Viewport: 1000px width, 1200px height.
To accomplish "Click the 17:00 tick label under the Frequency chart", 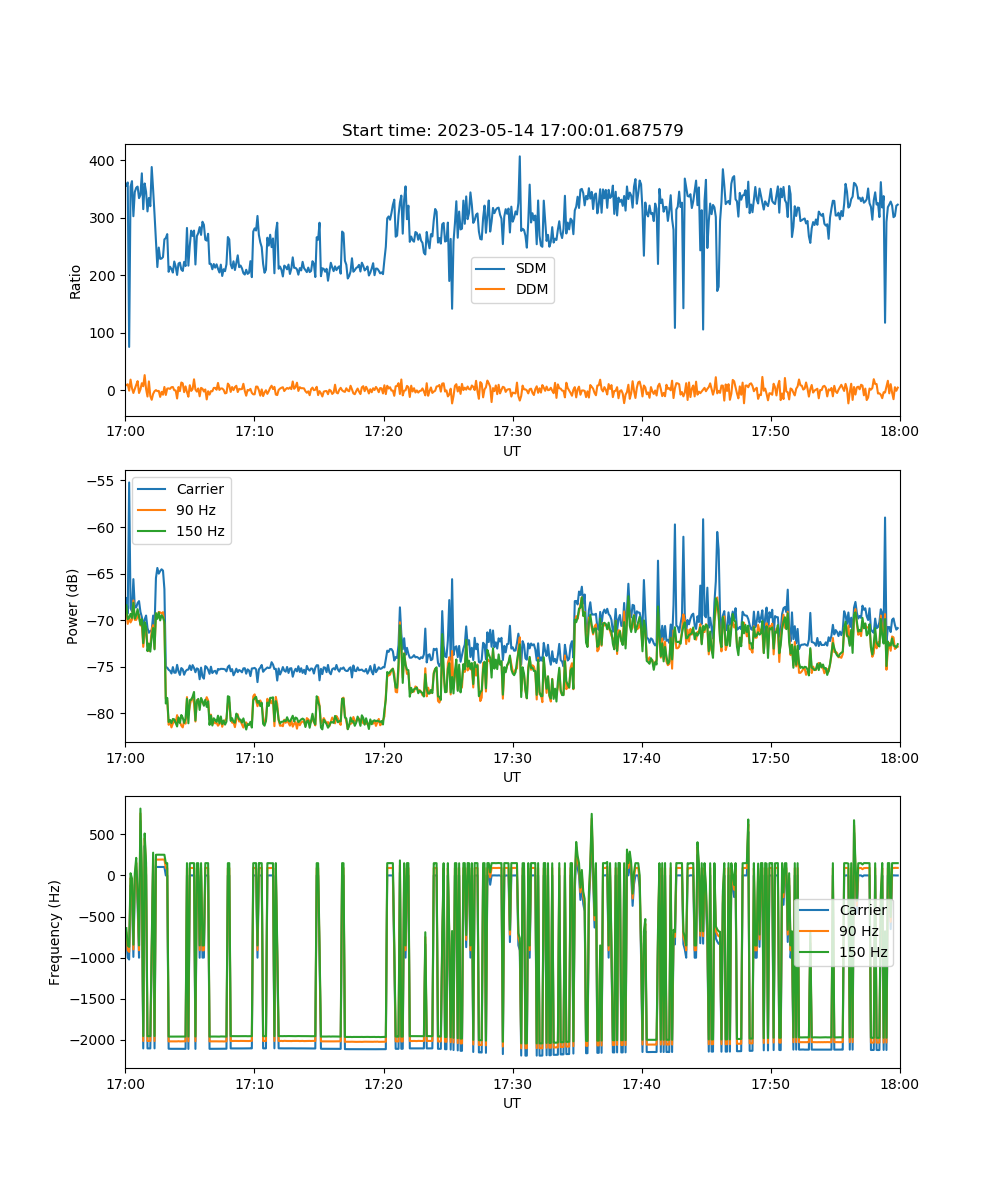I will pyautogui.click(x=125, y=1083).
